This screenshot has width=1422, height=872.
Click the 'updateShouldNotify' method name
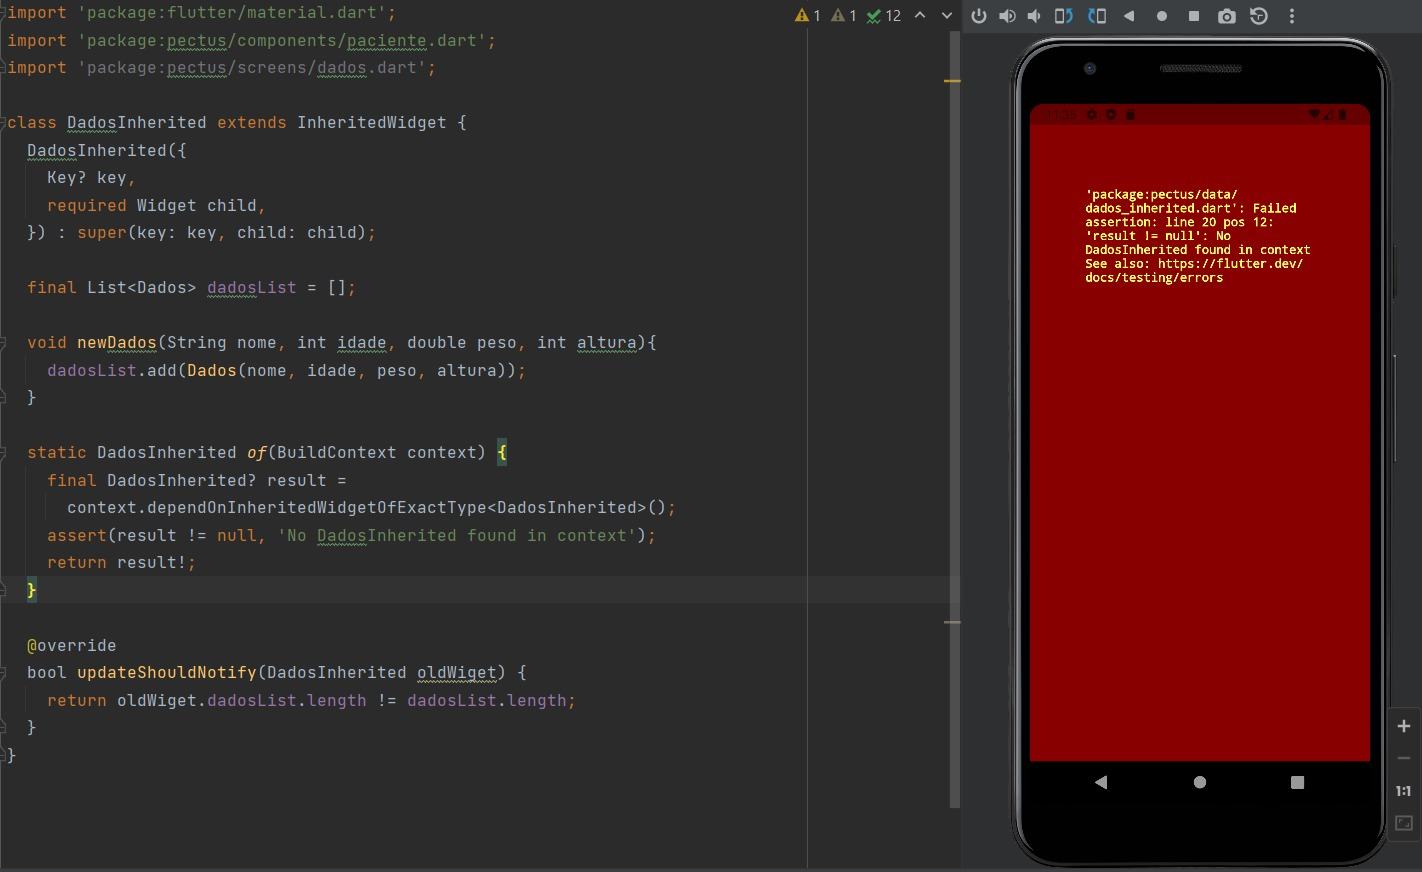167,673
